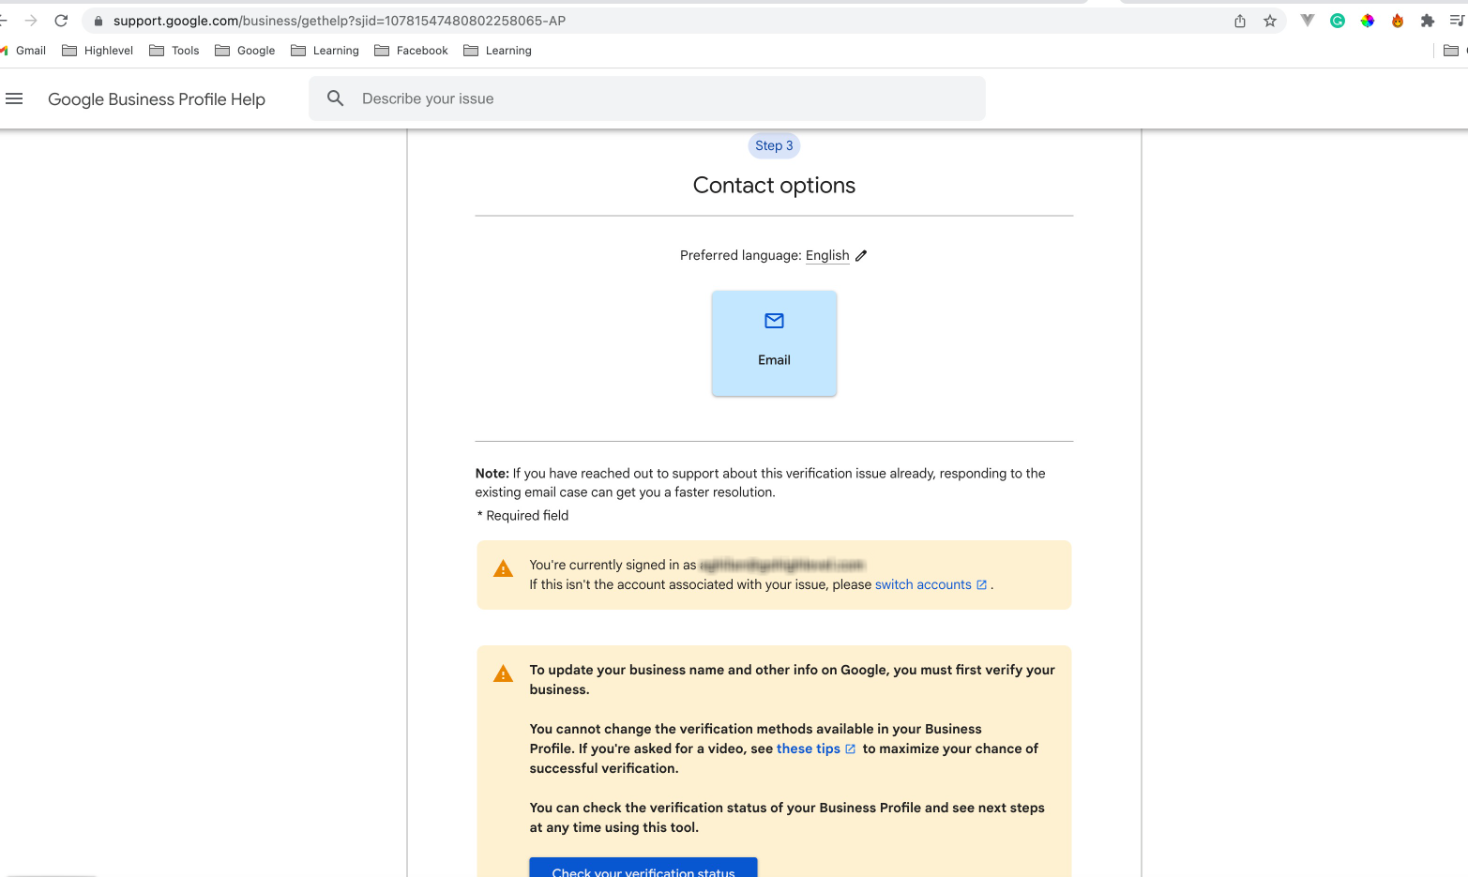Screen dimensions: 1468x877
Task: Select the Email contact option
Action: [x=774, y=343]
